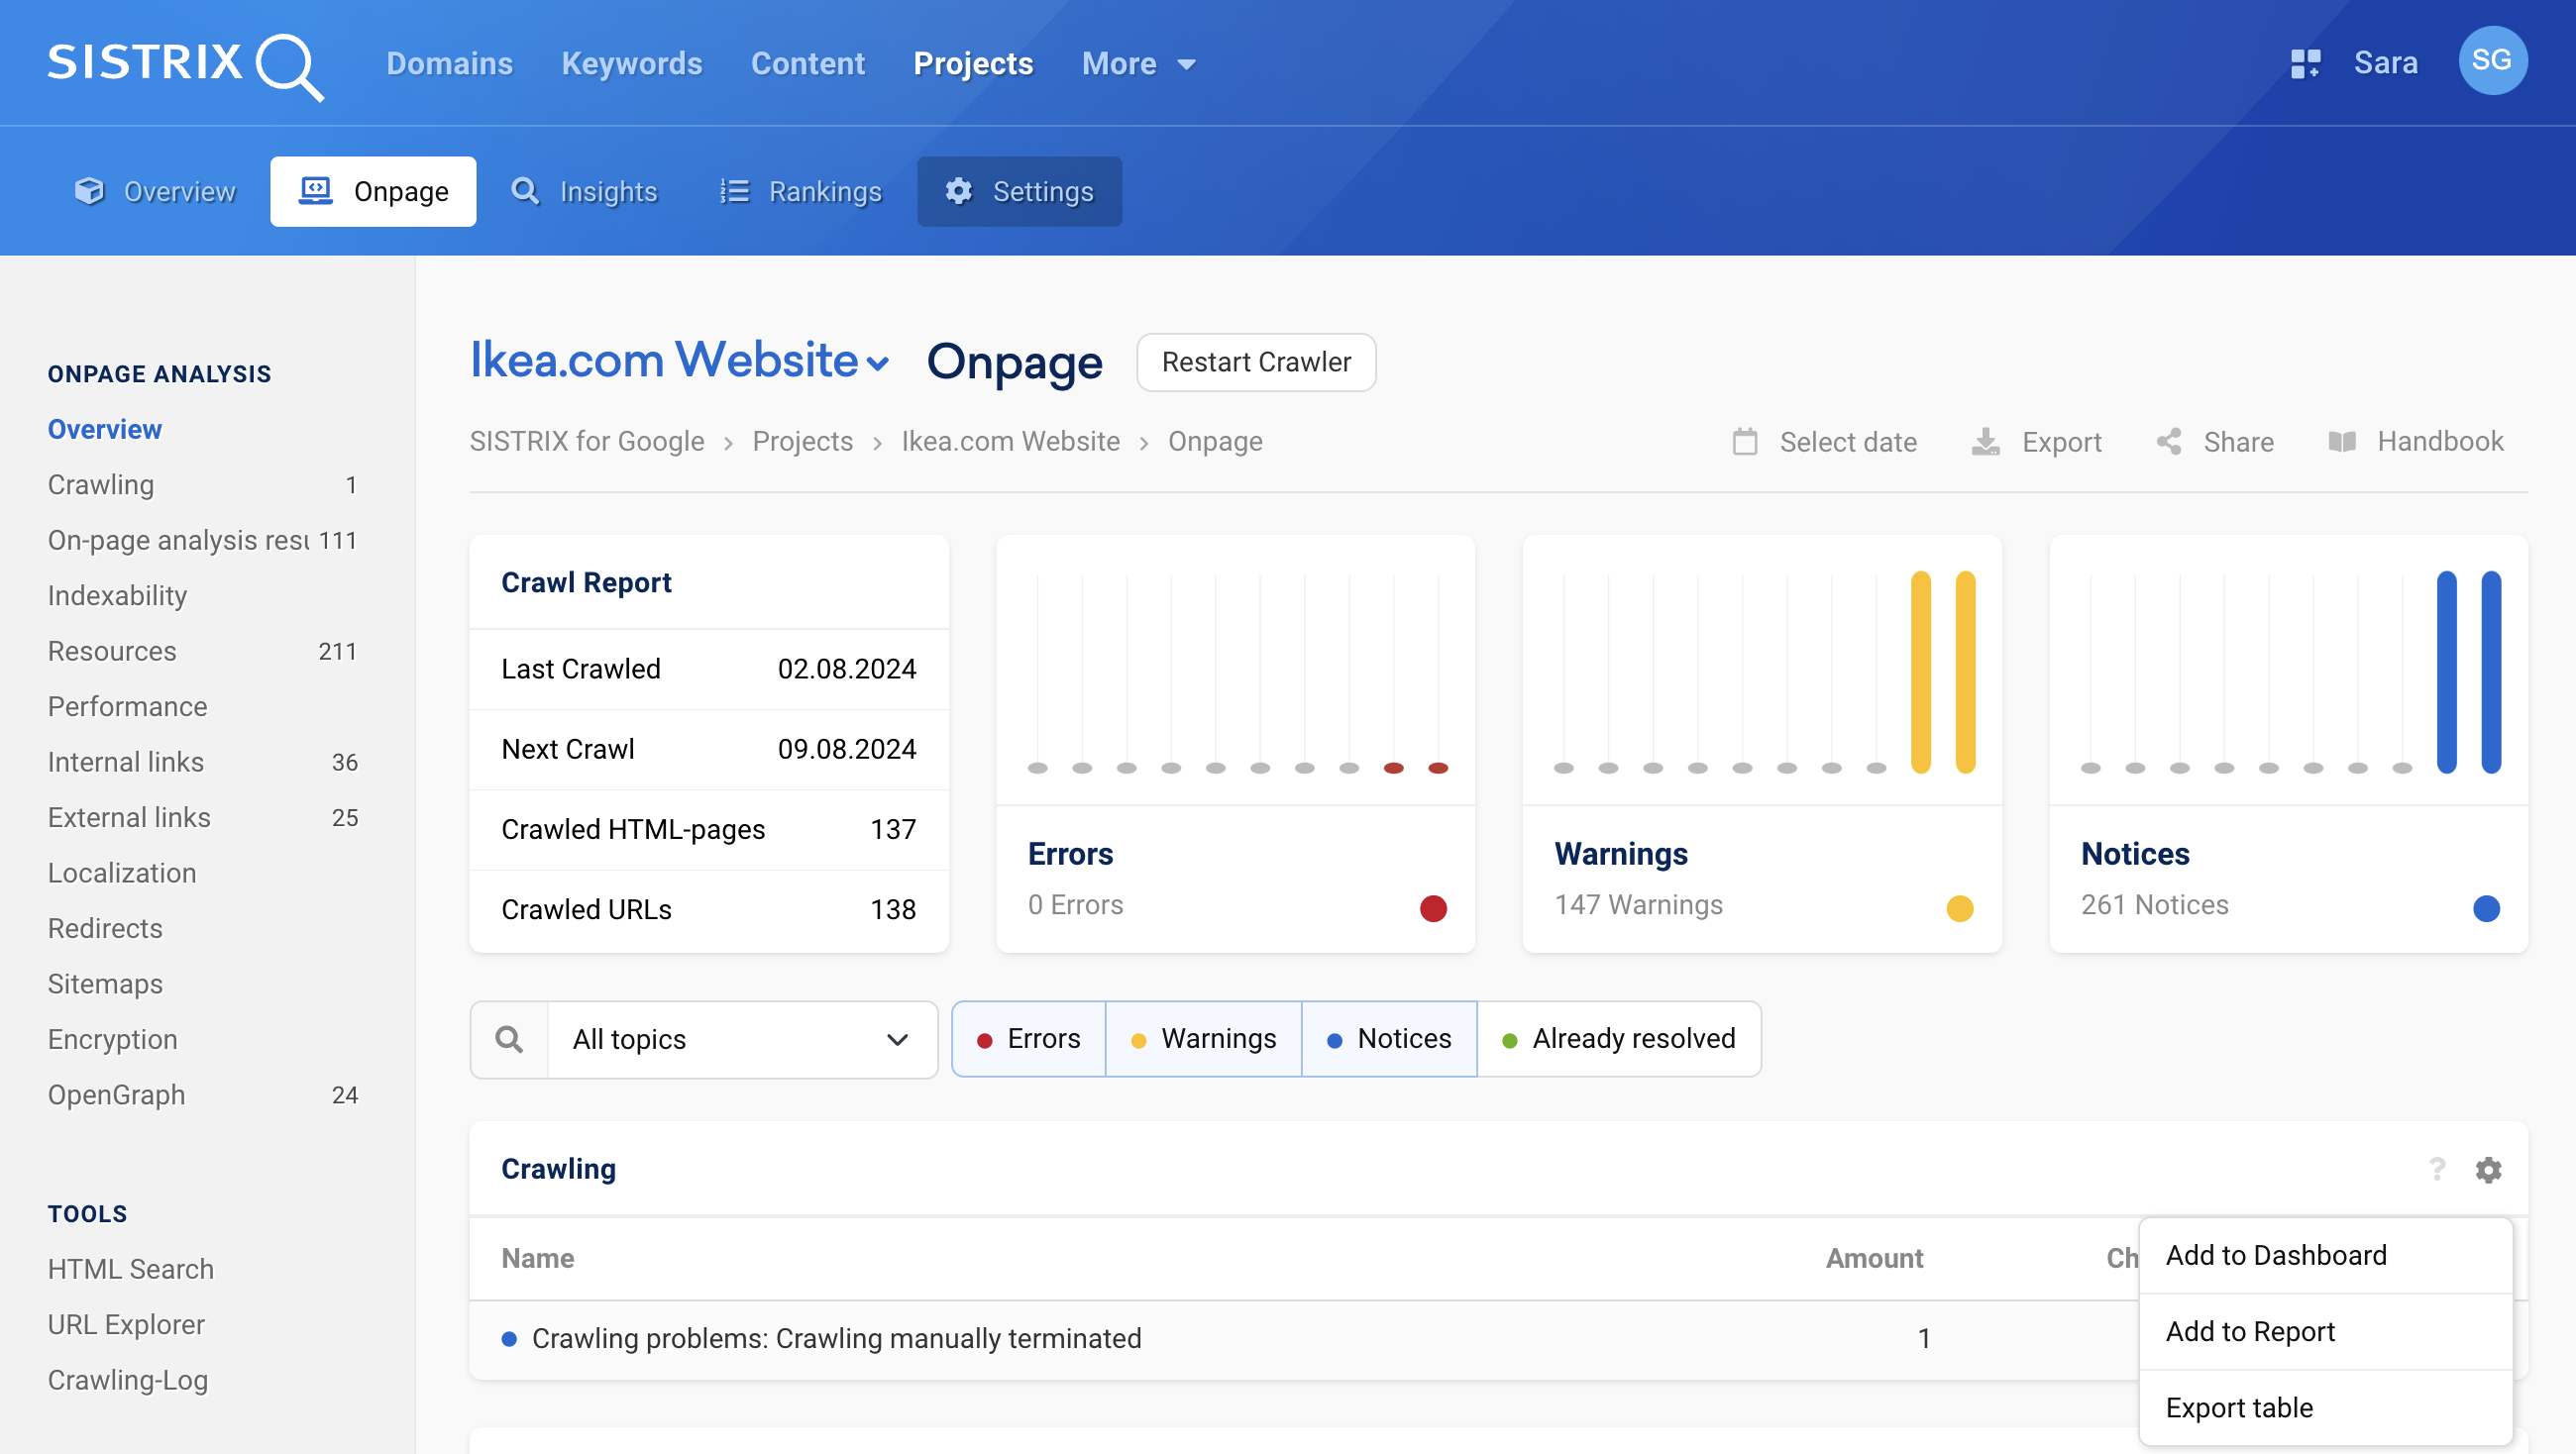The height and width of the screenshot is (1454, 2576).
Task: Select On-page analysis results in sidebar
Action: (x=203, y=540)
